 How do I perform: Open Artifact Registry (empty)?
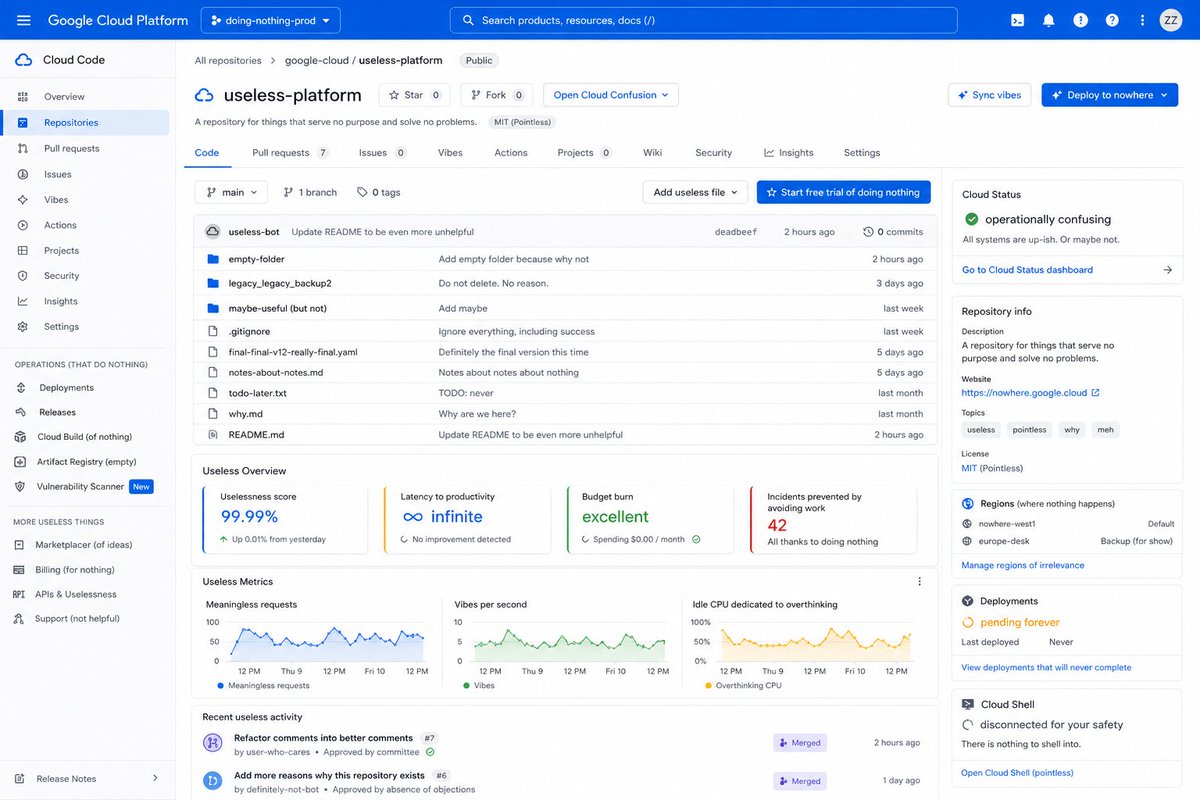tap(85, 462)
